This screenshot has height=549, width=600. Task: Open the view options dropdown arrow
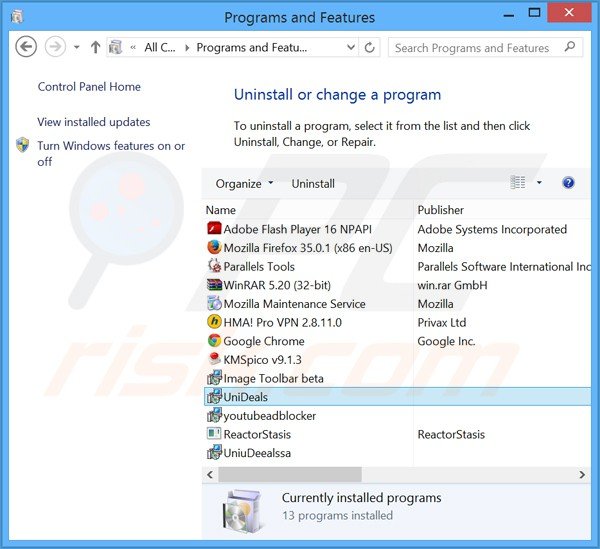539,182
